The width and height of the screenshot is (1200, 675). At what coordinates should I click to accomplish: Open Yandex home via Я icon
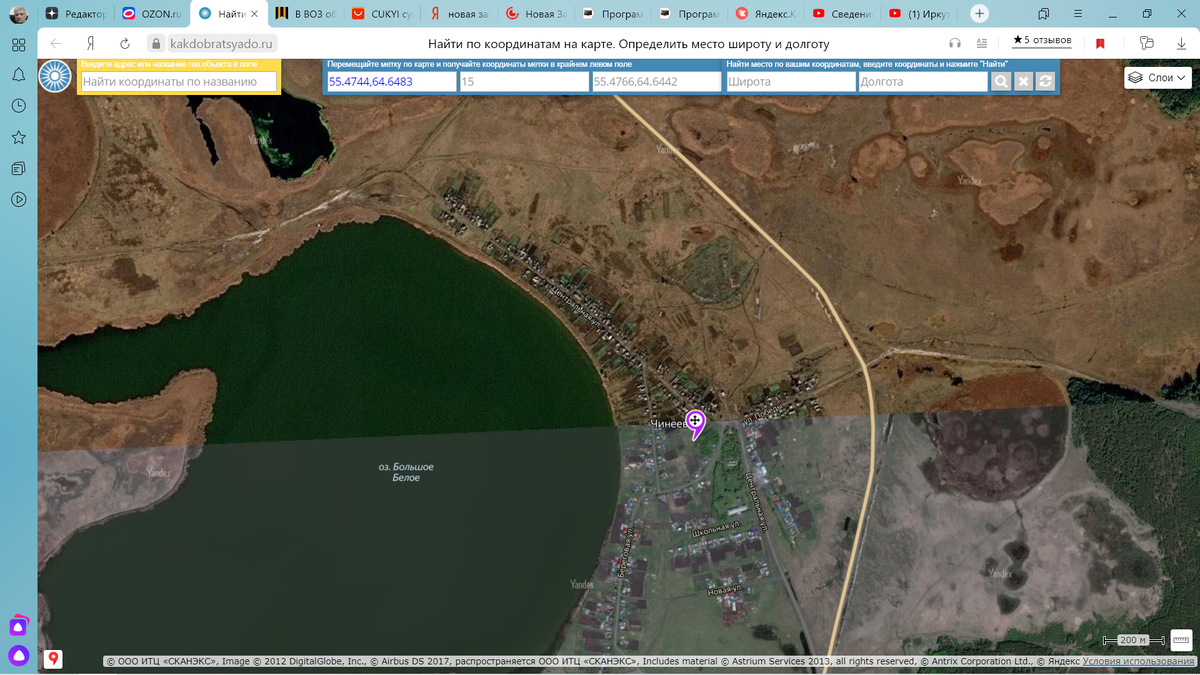point(91,44)
